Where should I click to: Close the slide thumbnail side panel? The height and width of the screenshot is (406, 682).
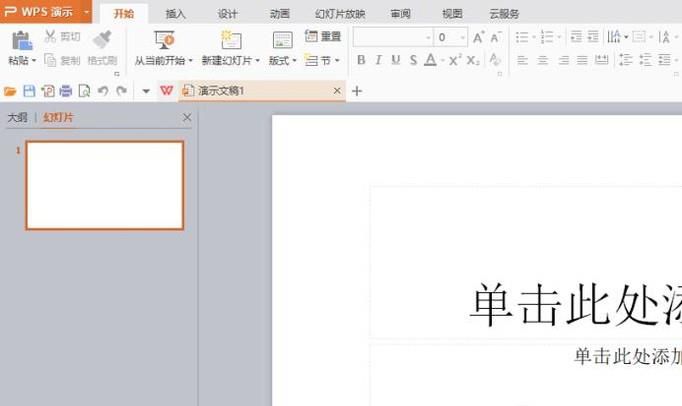tap(187, 117)
